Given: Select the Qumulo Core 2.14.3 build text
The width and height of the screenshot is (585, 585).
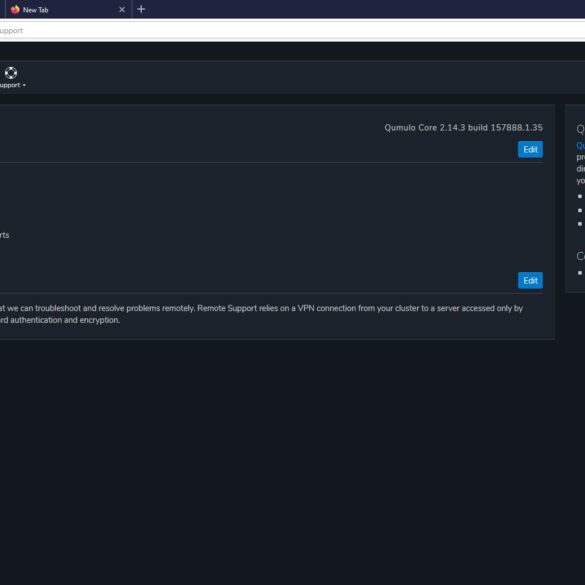Looking at the screenshot, I should point(463,128).
